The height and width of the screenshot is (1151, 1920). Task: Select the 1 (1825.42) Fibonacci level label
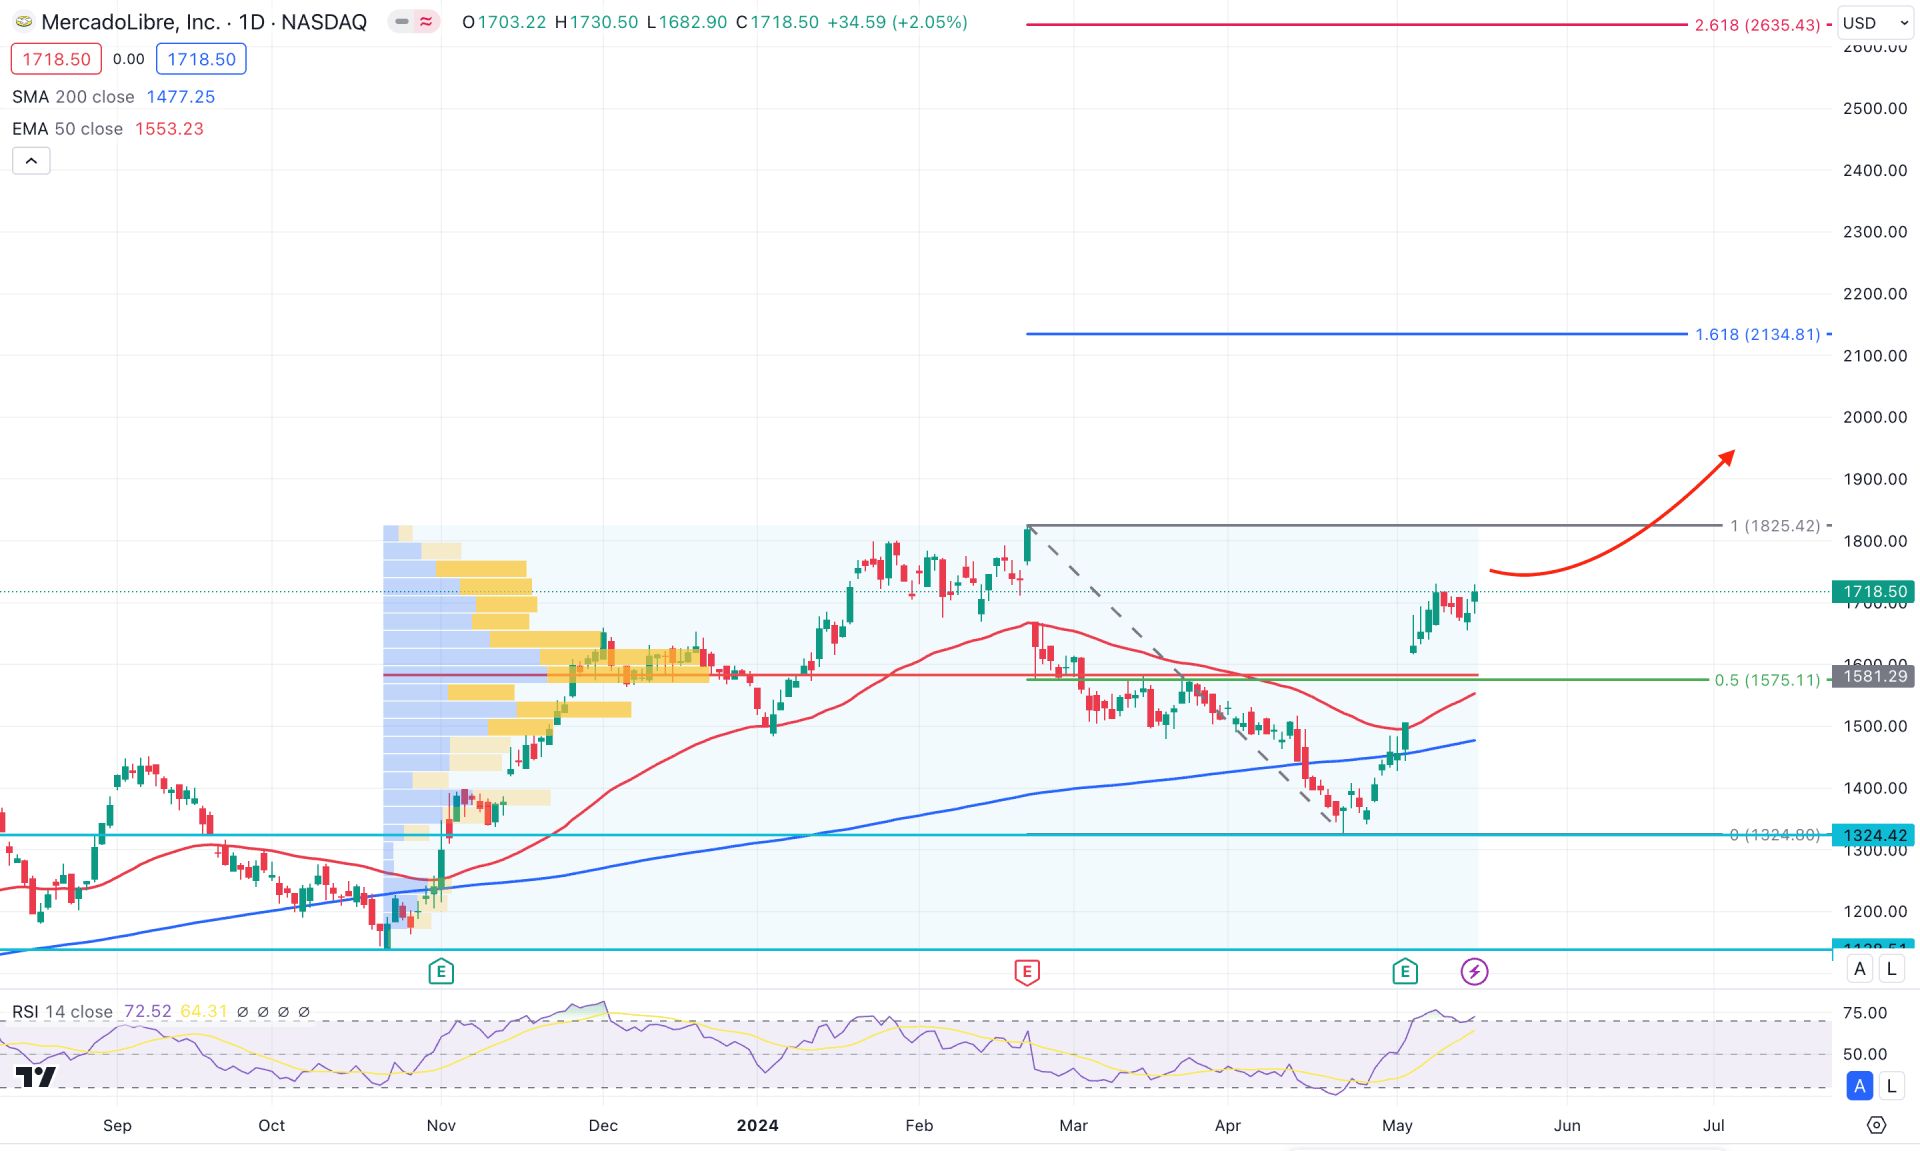[1775, 526]
